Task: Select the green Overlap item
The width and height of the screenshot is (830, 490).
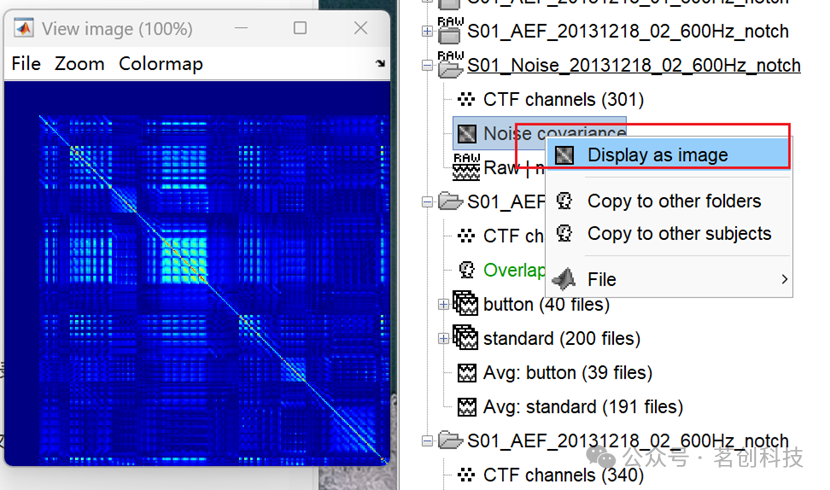Action: coord(514,270)
